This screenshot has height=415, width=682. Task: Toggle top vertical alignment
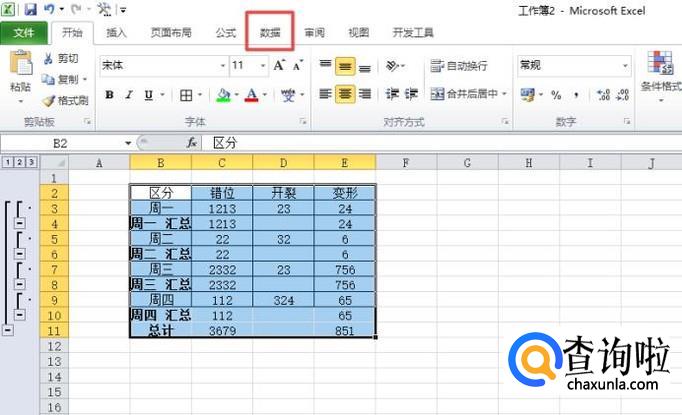coord(325,66)
